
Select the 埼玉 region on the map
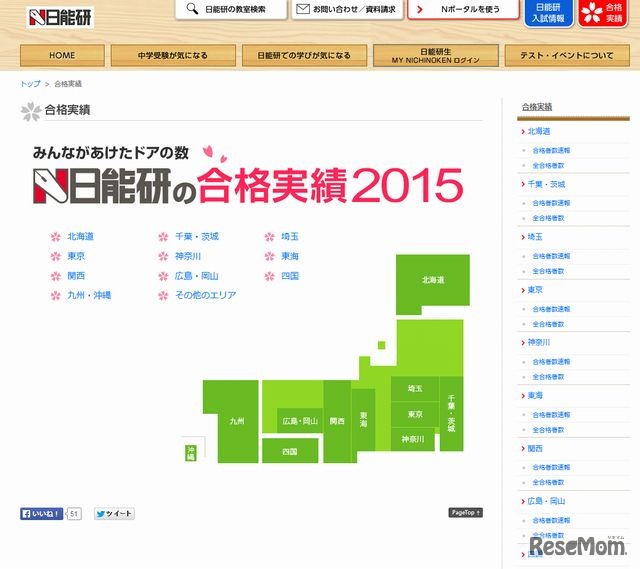pos(415,388)
